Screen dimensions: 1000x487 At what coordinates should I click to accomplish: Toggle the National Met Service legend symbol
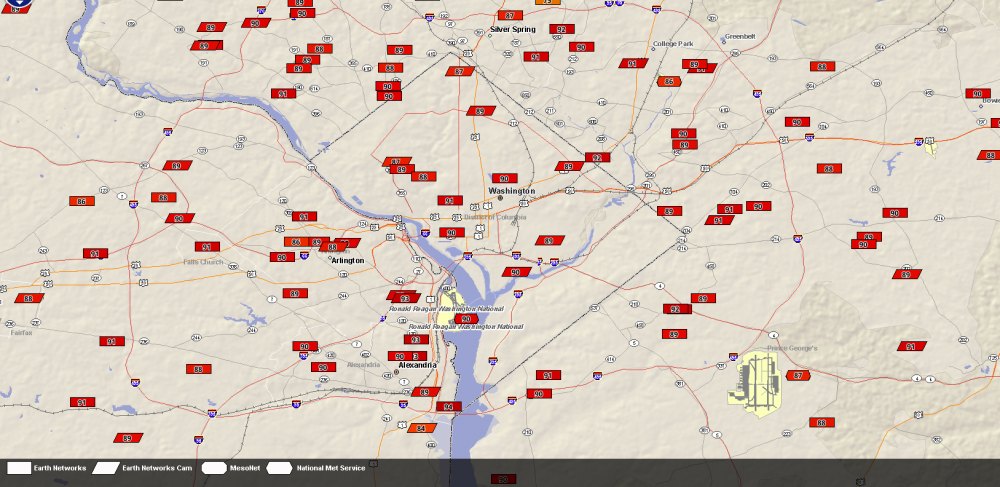(x=279, y=467)
